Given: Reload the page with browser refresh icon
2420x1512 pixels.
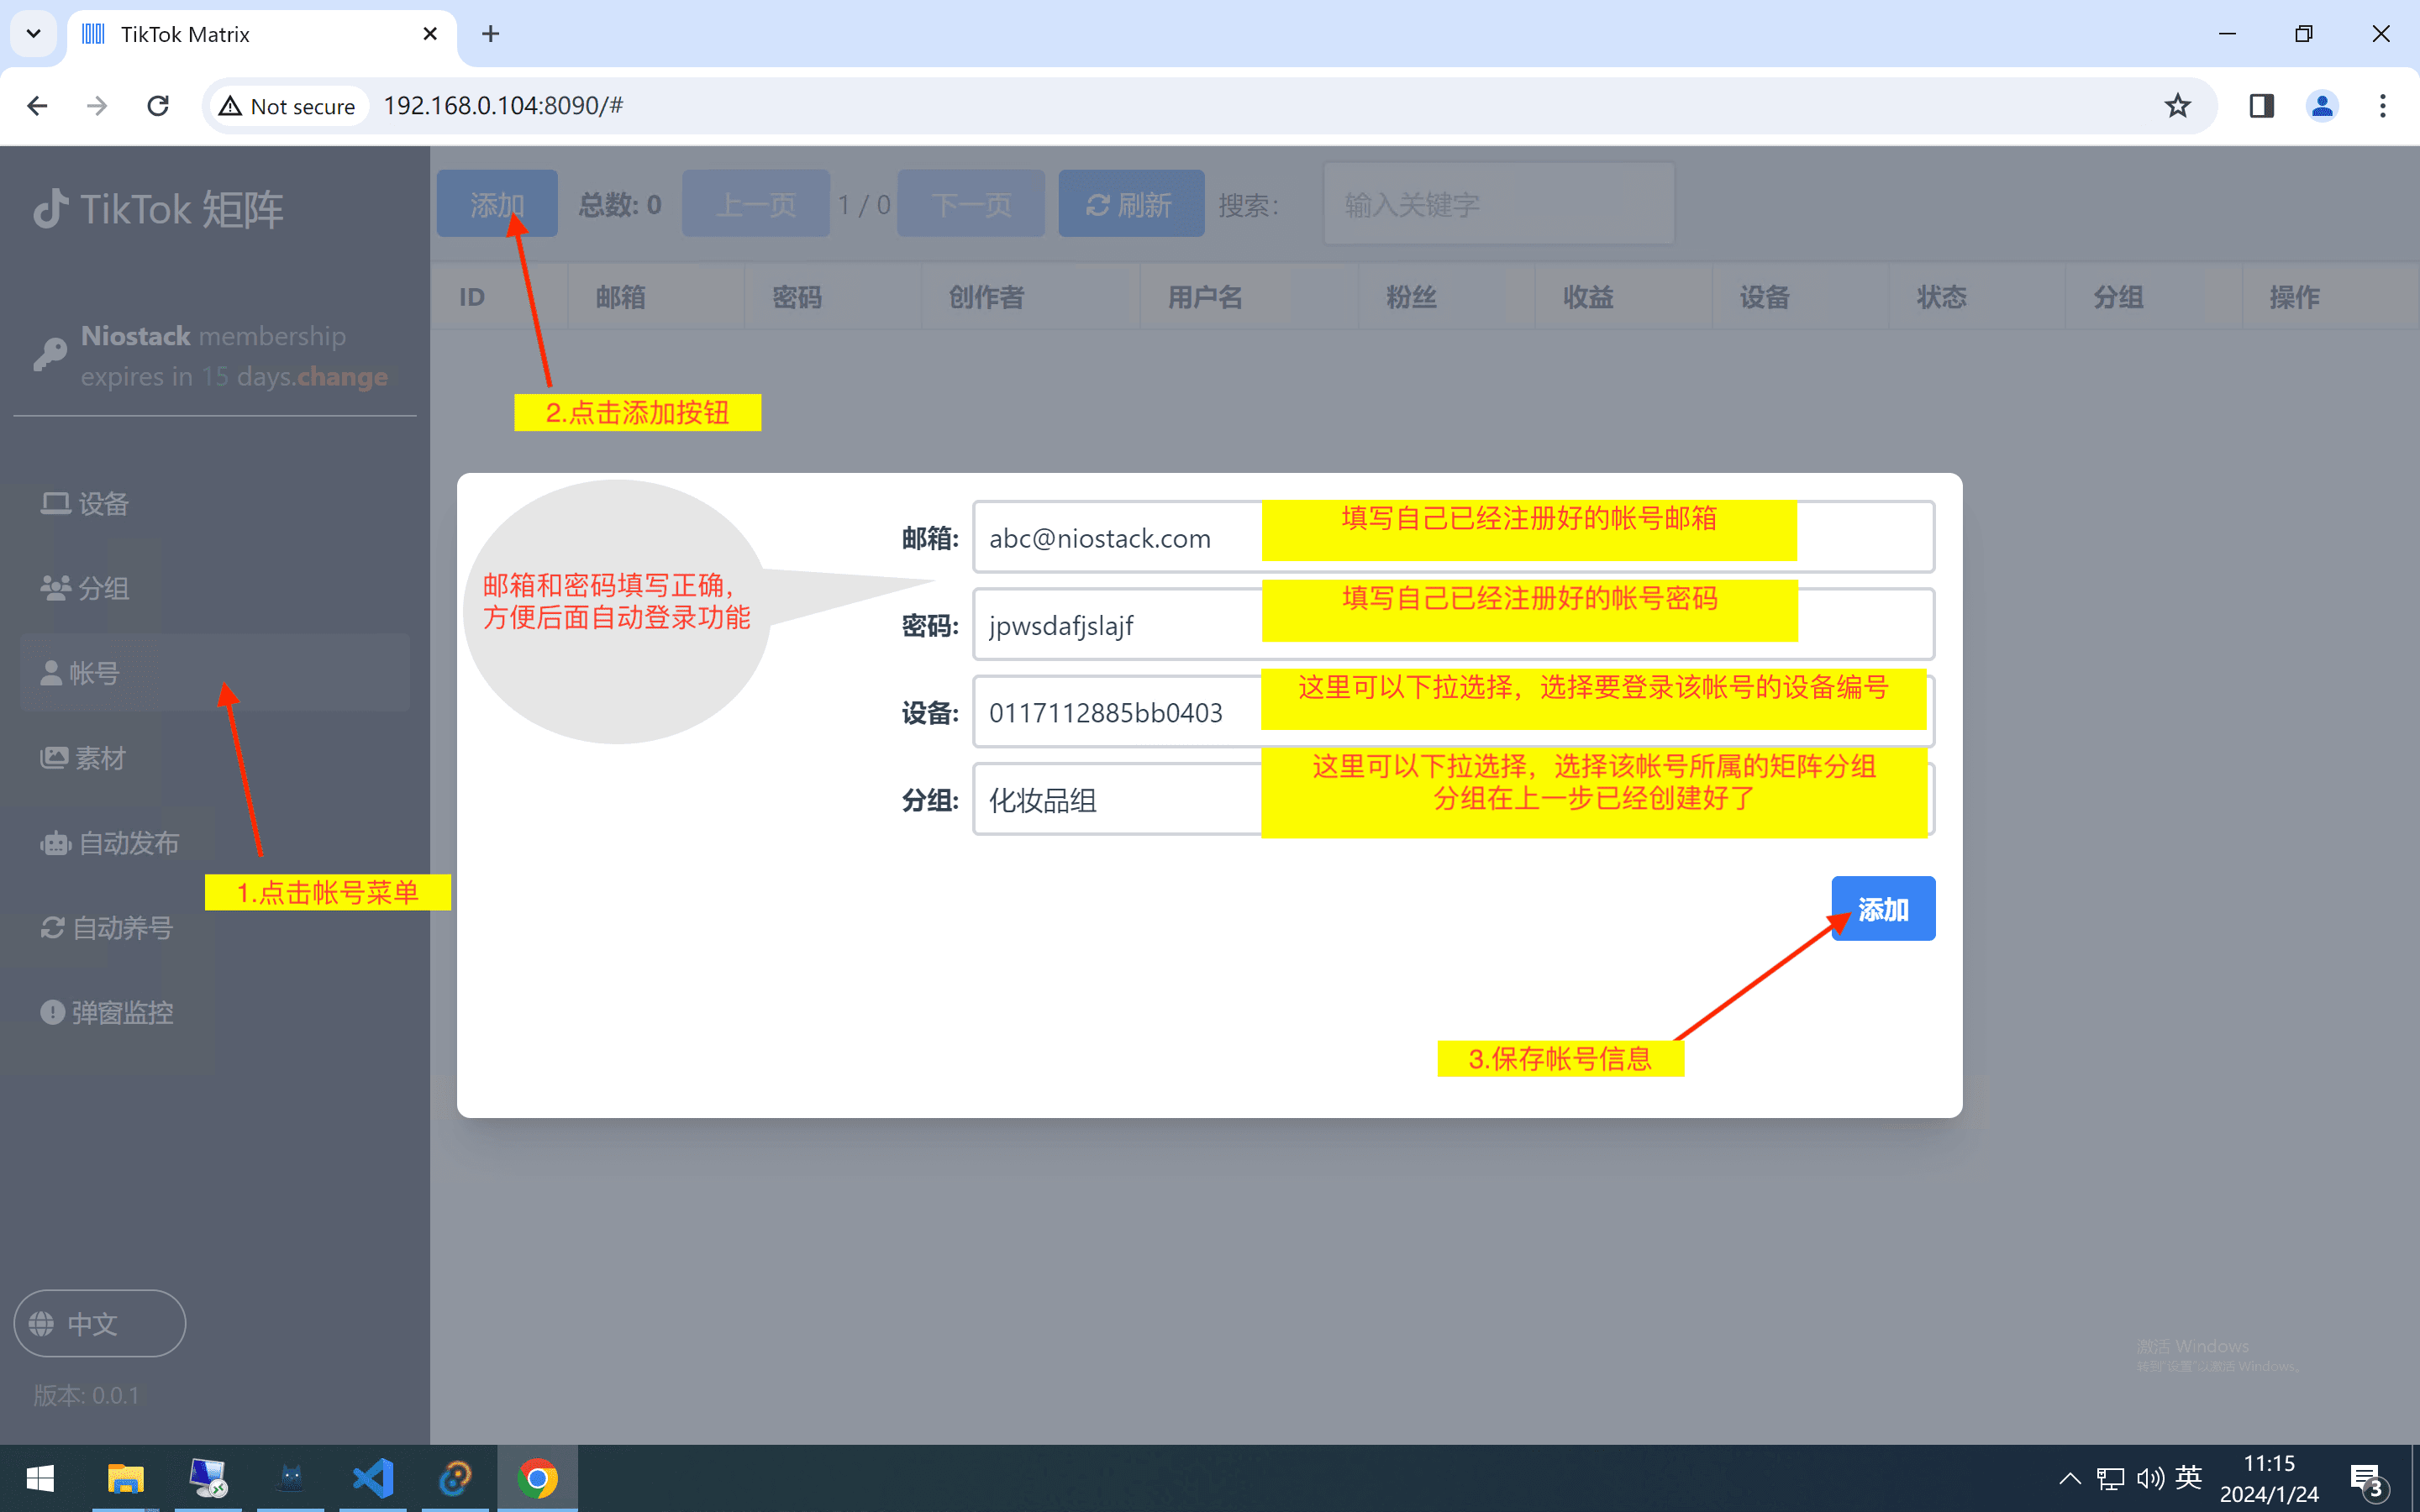Looking at the screenshot, I should pyautogui.click(x=158, y=106).
